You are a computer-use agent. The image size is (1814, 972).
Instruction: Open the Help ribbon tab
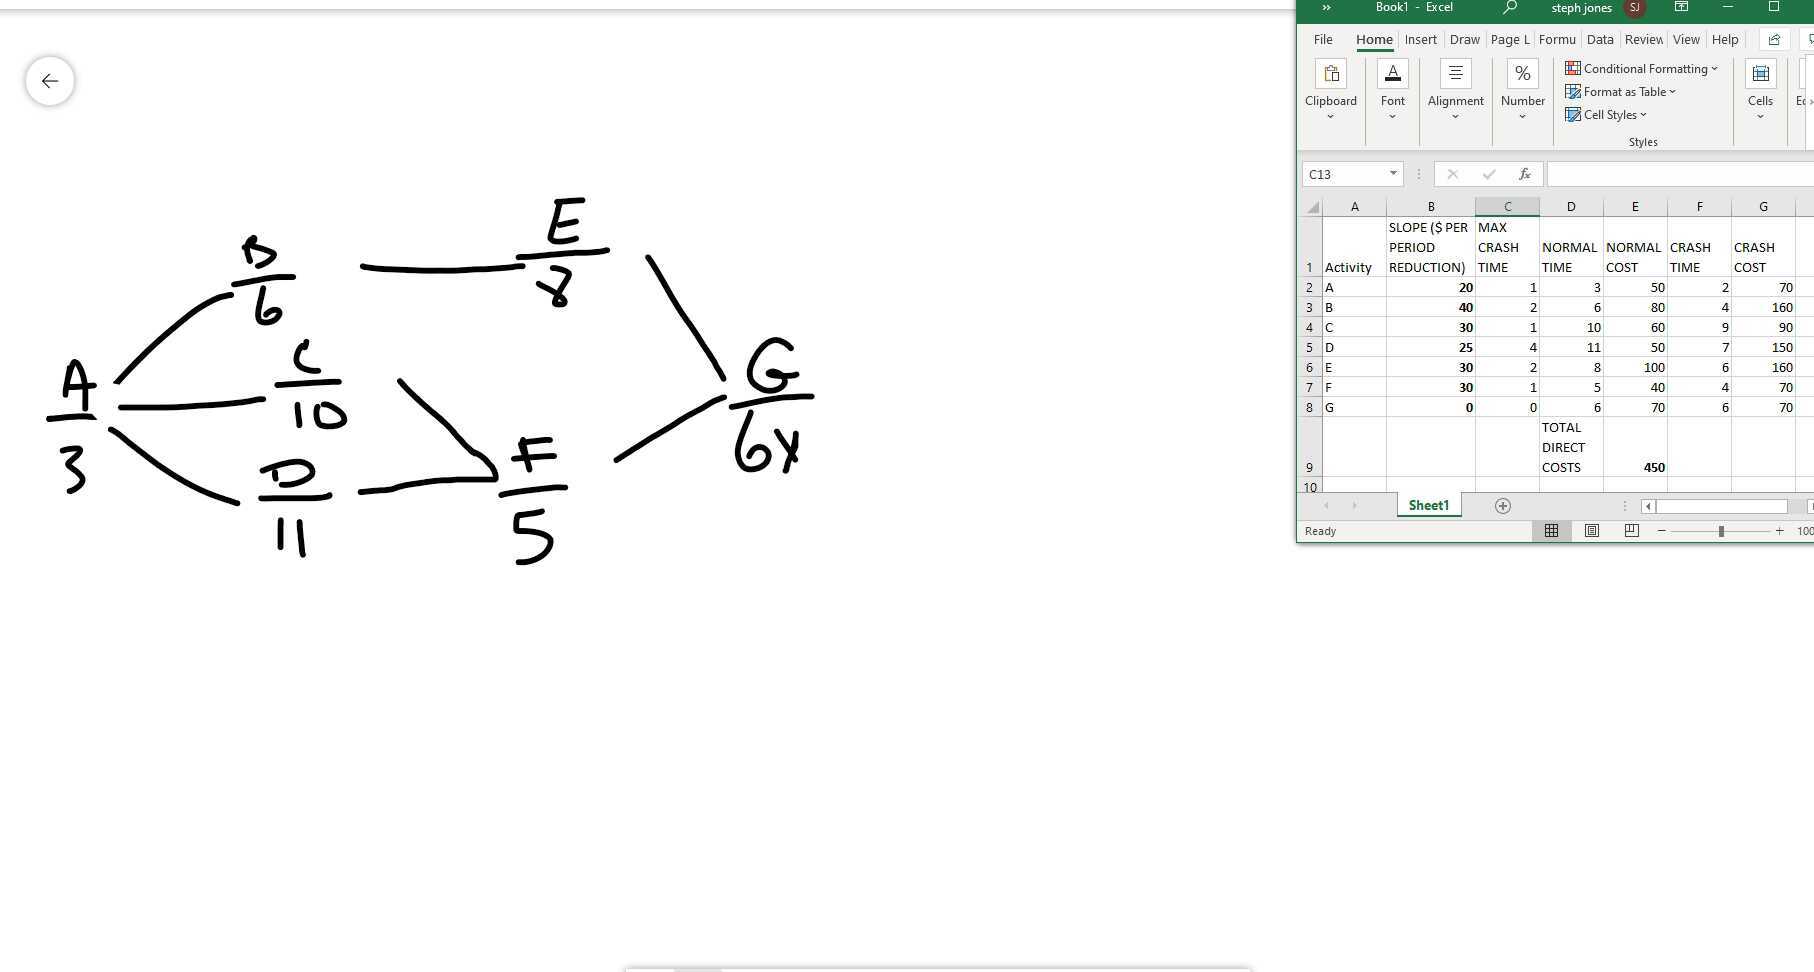click(x=1725, y=40)
